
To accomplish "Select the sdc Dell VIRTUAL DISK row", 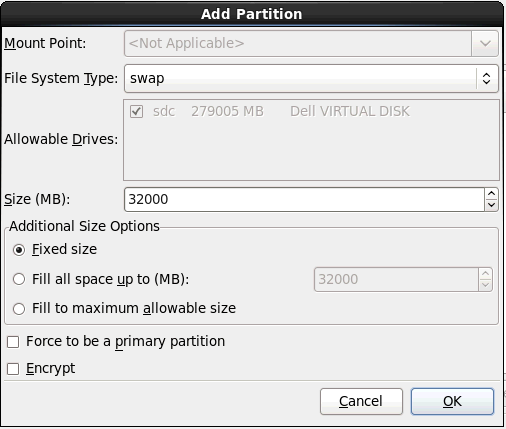I will [x=311, y=111].
